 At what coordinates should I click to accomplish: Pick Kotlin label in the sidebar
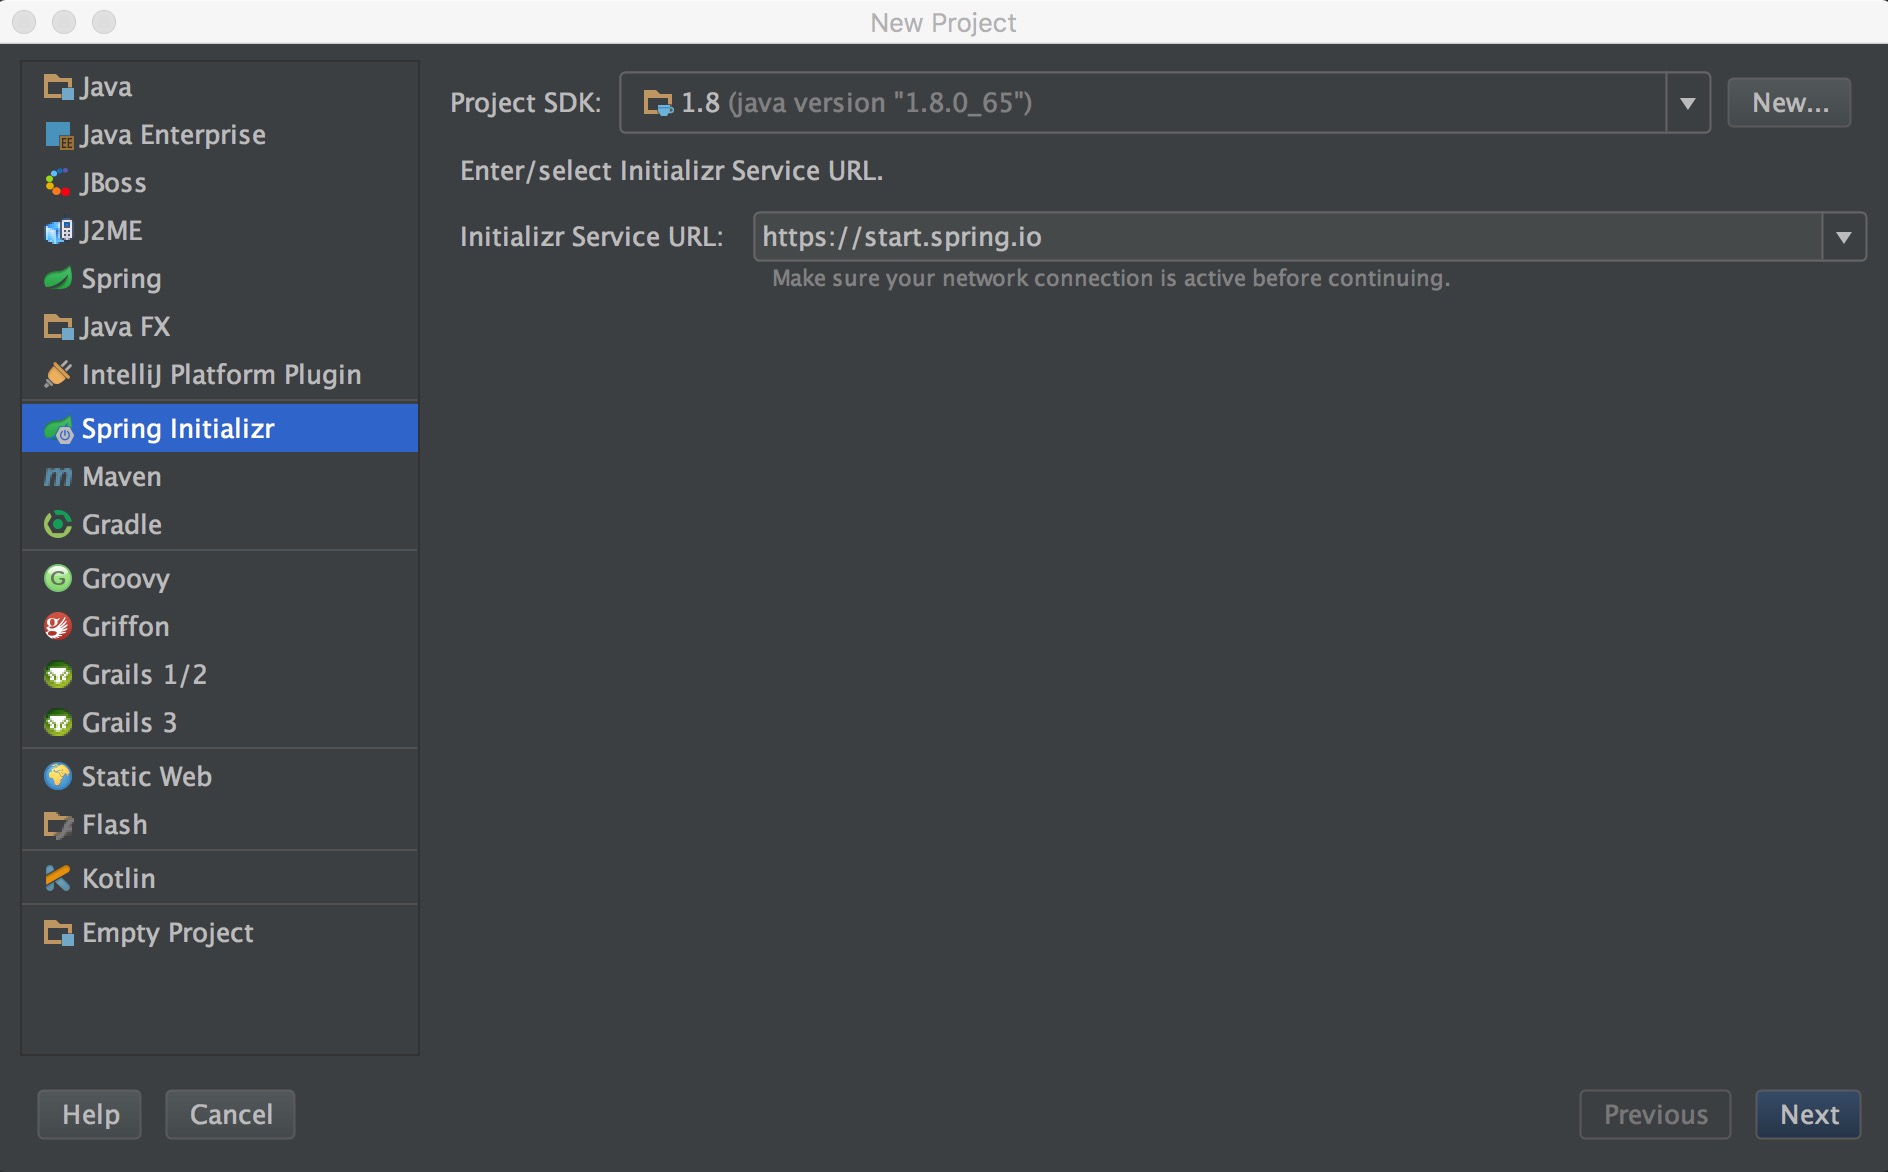pyautogui.click(x=119, y=878)
